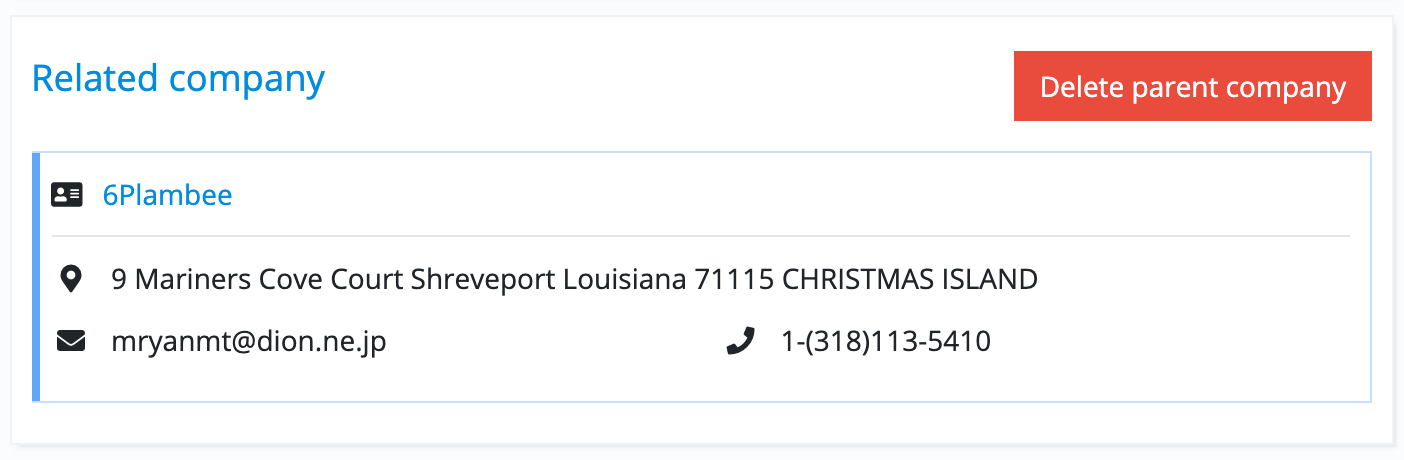
Task: Click the phone handset icon
Action: point(739,343)
